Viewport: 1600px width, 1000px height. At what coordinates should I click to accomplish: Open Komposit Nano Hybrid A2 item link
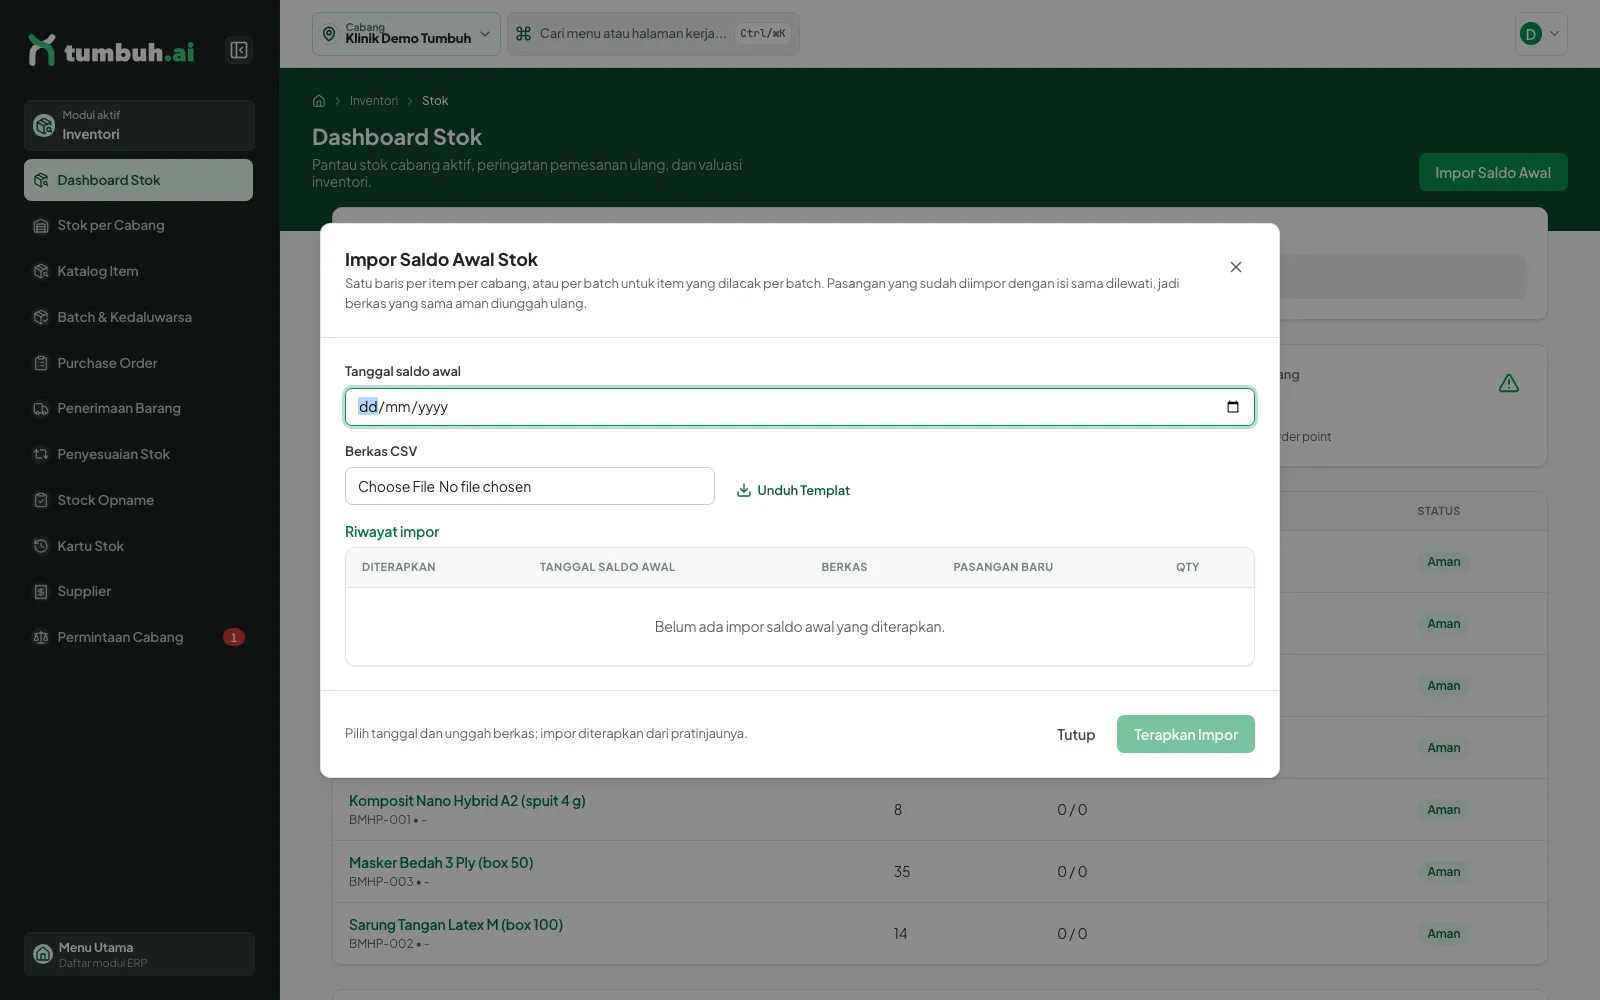tap(467, 801)
